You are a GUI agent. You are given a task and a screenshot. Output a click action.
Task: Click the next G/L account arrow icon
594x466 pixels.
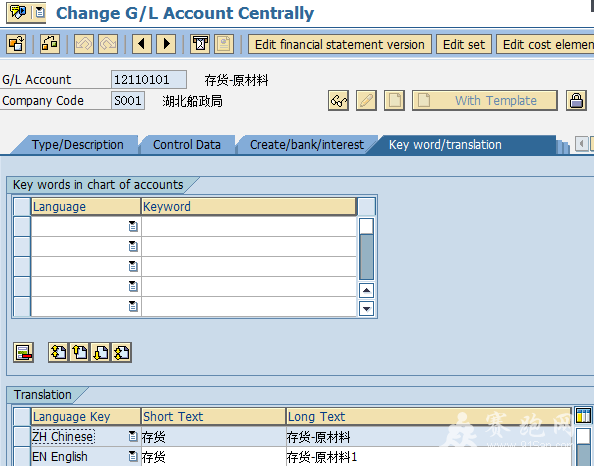tap(166, 44)
